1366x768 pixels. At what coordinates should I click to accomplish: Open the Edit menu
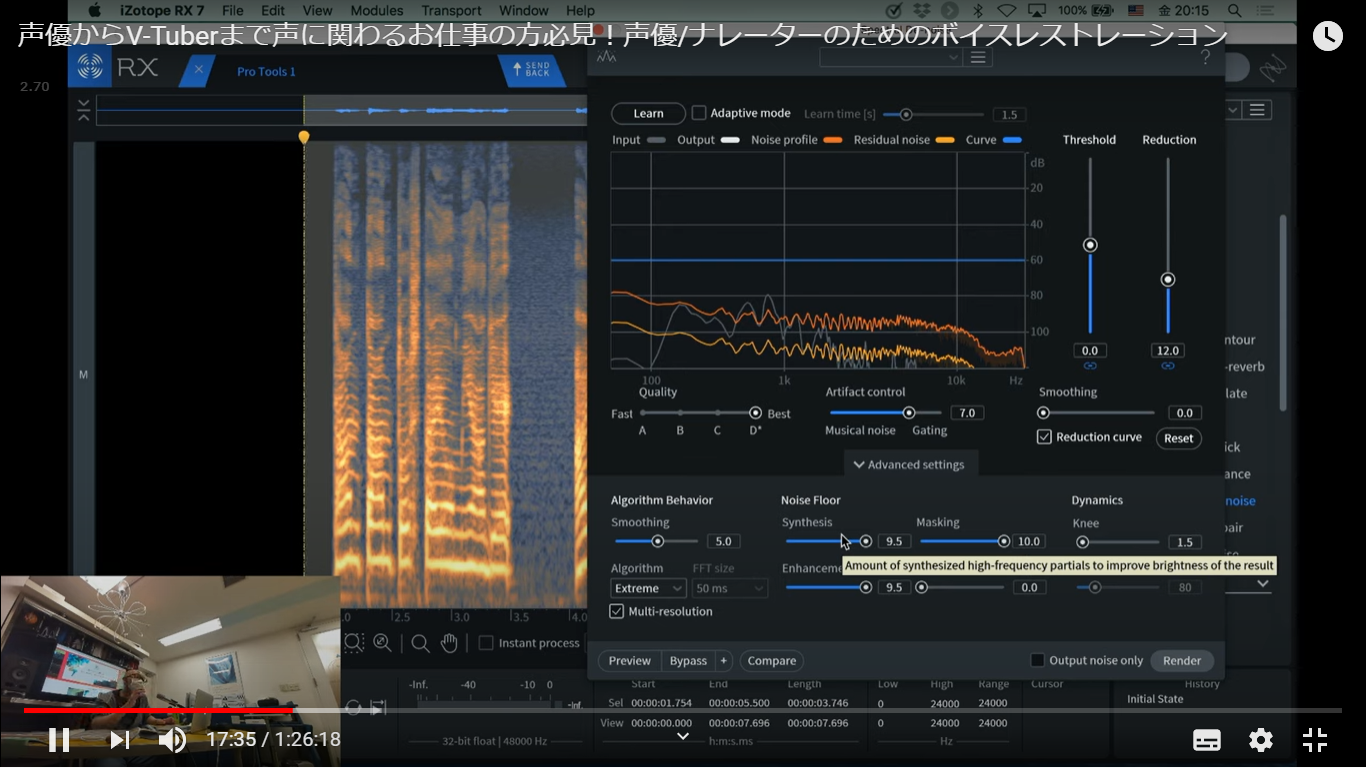click(x=273, y=10)
